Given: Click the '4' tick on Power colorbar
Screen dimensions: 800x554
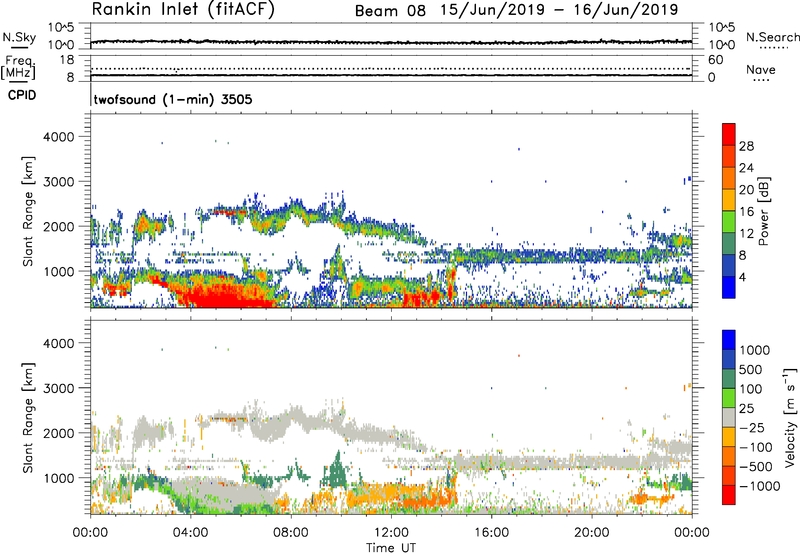Looking at the screenshot, I should [743, 278].
